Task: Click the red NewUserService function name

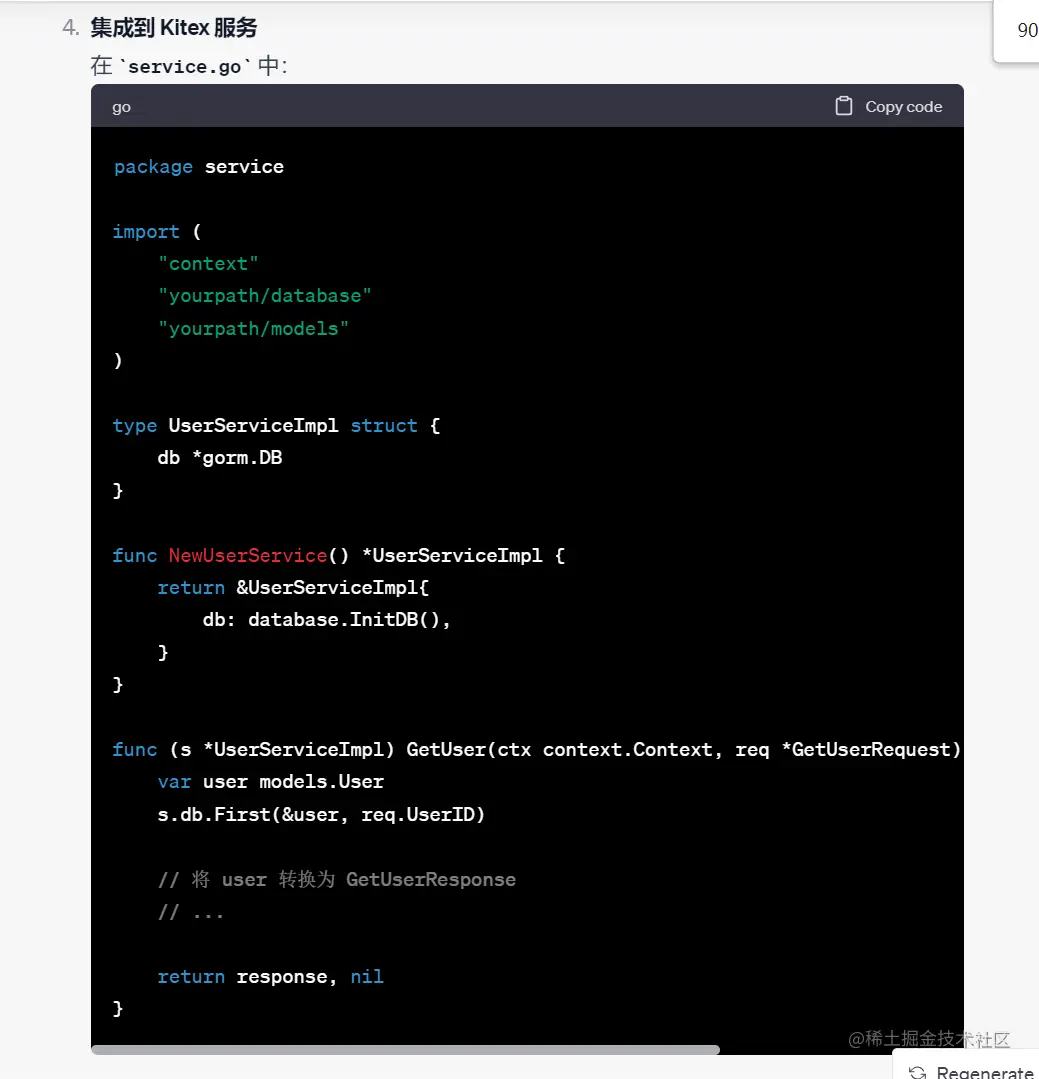Action: (248, 555)
